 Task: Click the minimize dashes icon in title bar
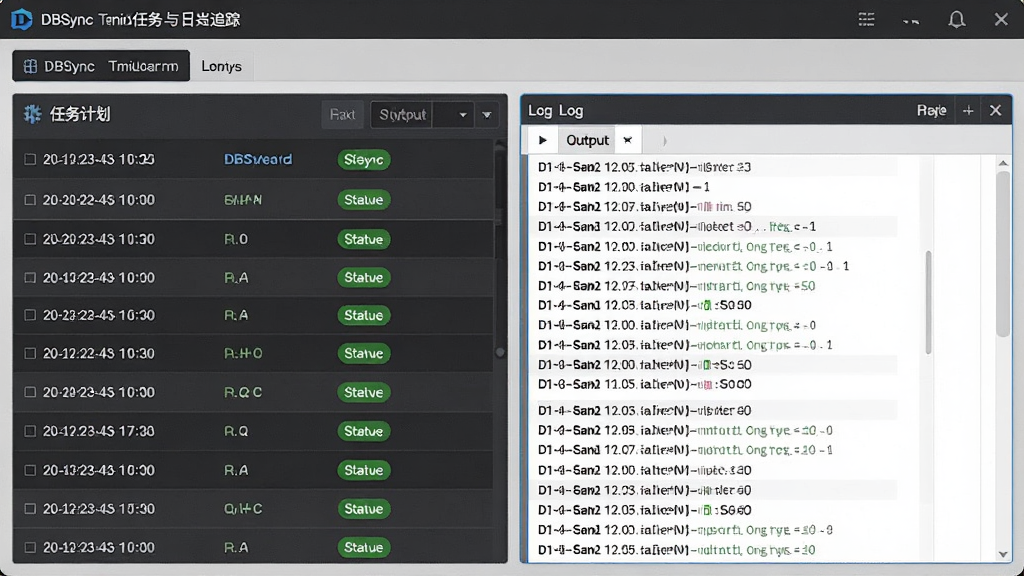[911, 22]
